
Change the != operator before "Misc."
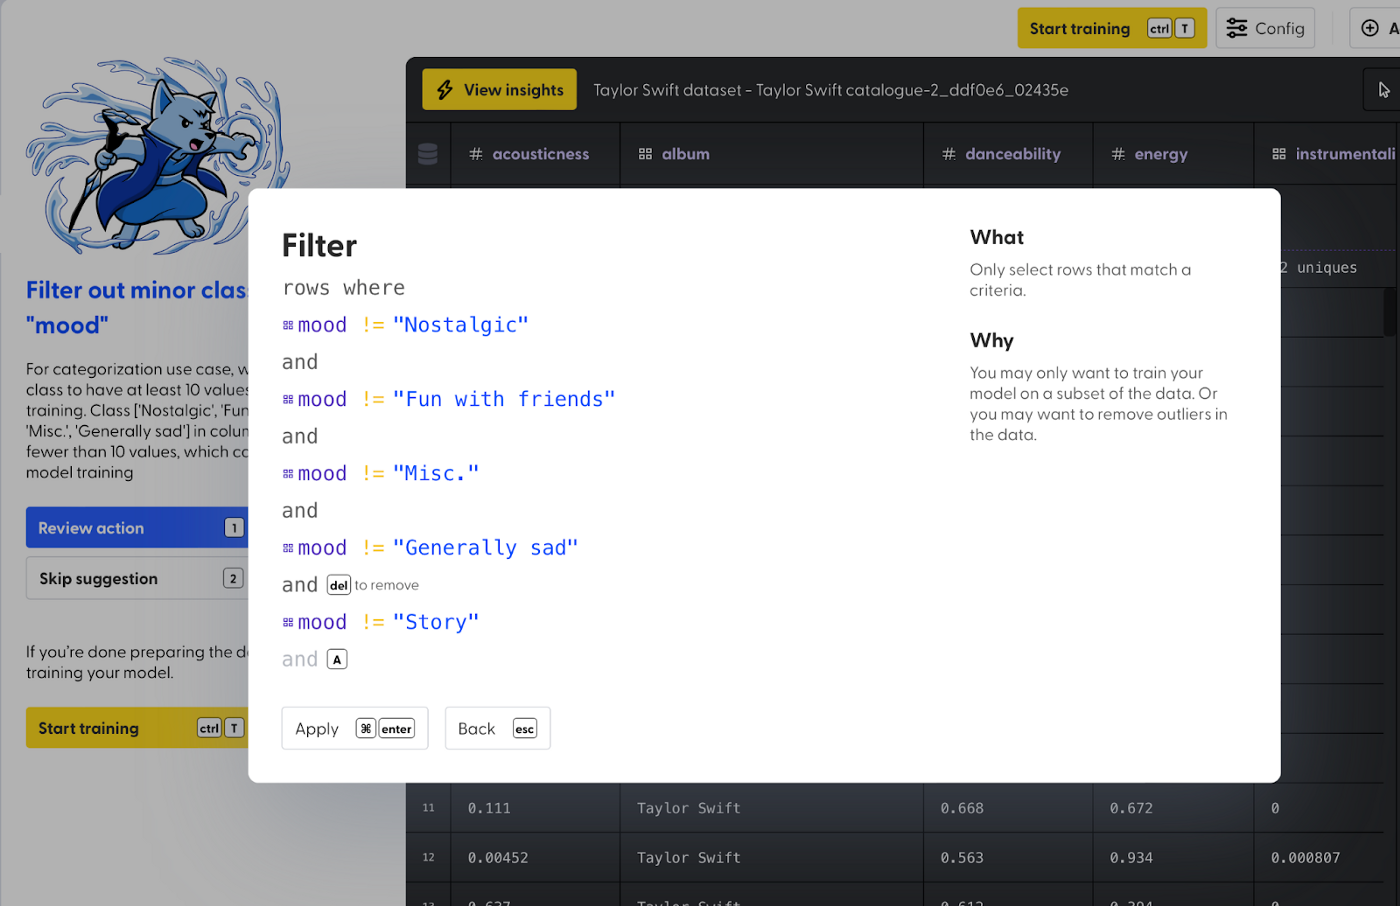(x=373, y=473)
